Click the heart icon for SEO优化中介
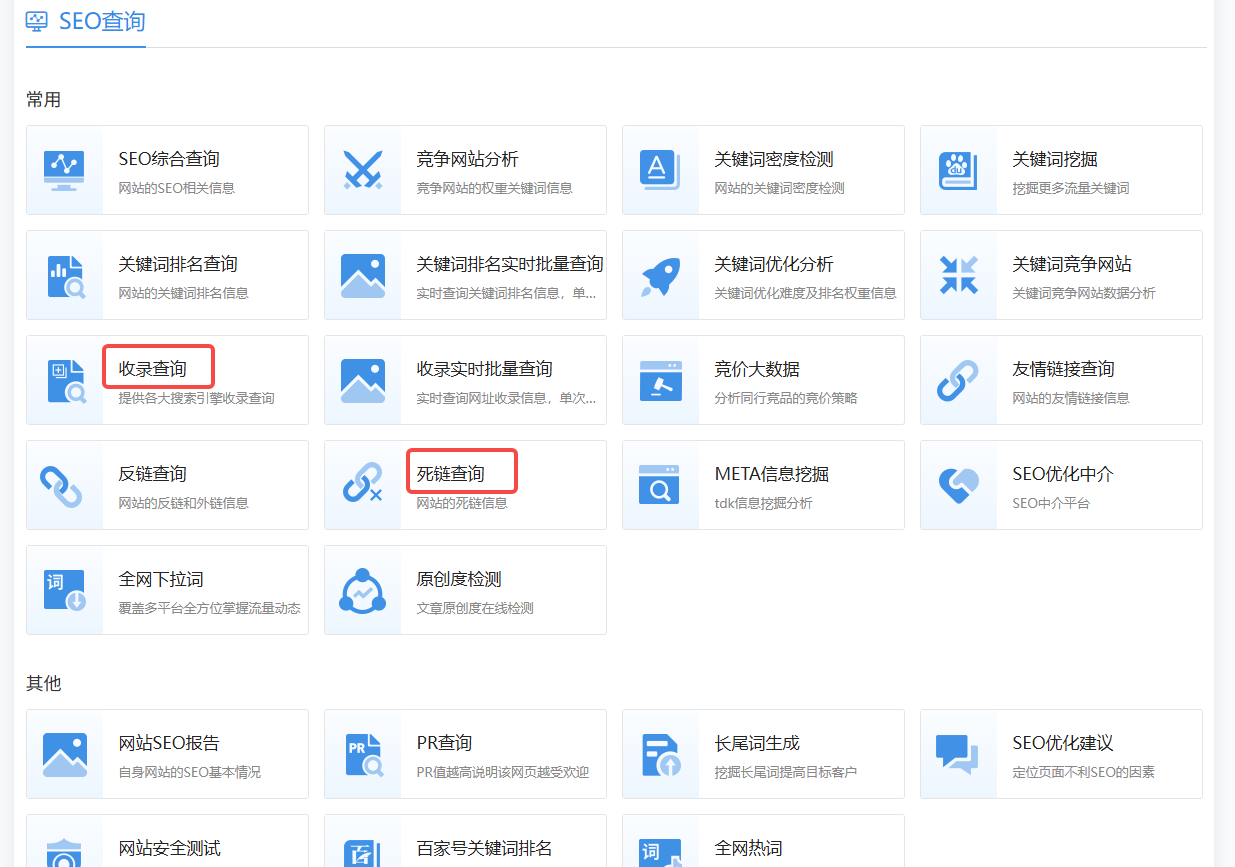Screen dimensions: 1235x867 click(x=958, y=485)
